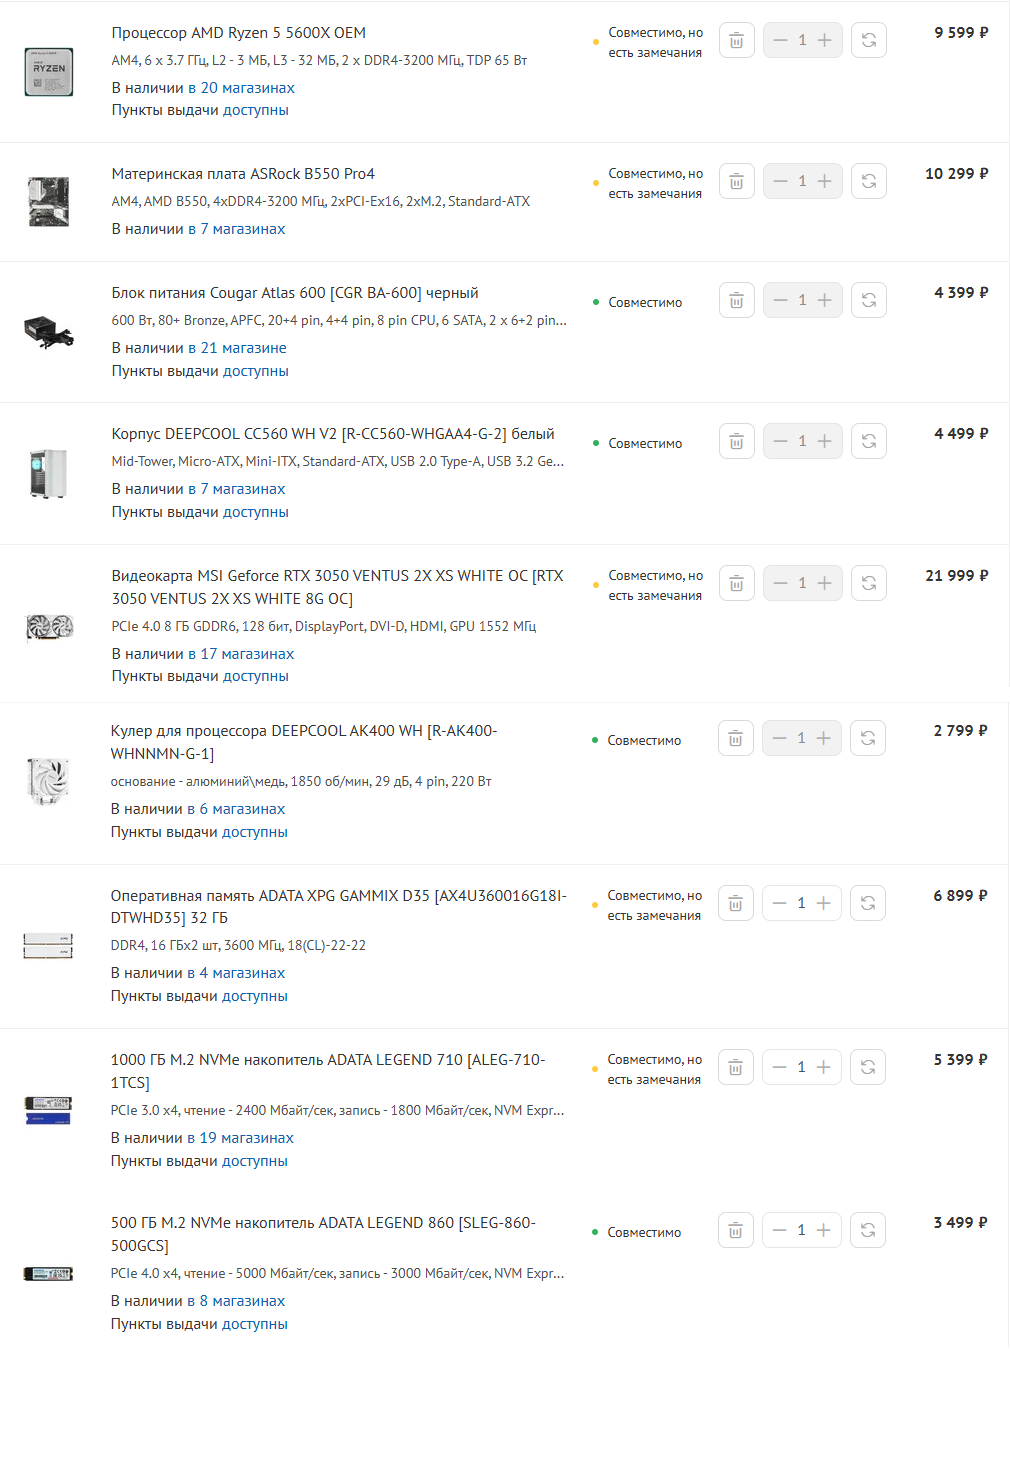Increase the ADATA XPG GAMMIX RAM quantity
This screenshot has width=1010, height=1478.
click(x=824, y=903)
